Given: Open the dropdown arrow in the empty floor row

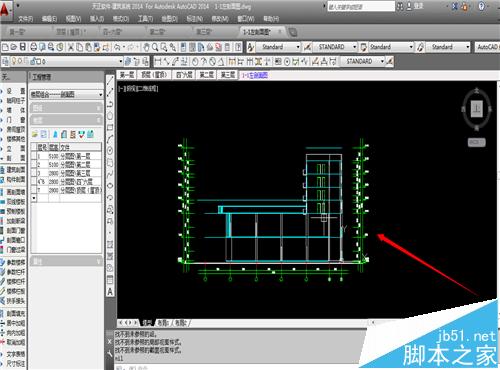Looking at the screenshot, I should (x=34, y=198).
